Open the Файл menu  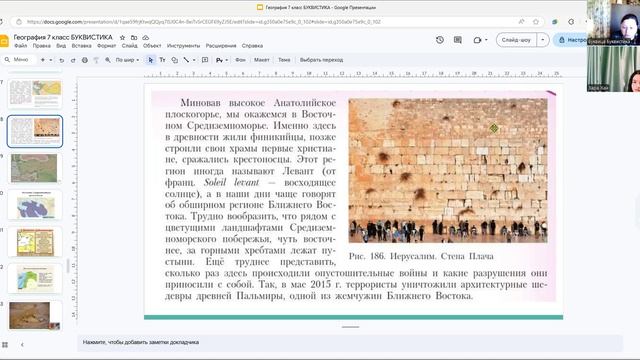tap(20, 46)
